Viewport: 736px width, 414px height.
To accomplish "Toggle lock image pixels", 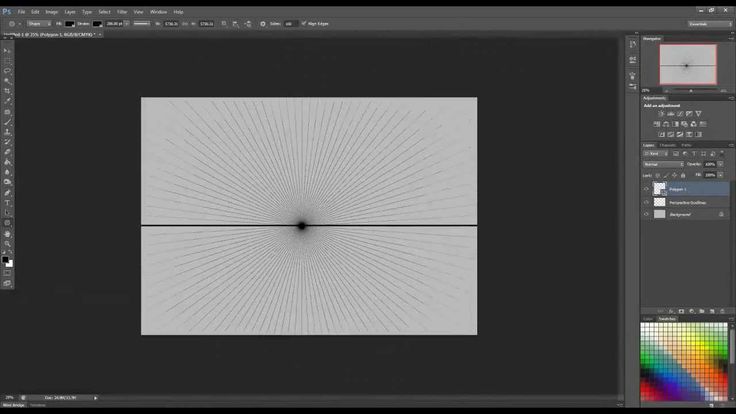I will pyautogui.click(x=666, y=175).
